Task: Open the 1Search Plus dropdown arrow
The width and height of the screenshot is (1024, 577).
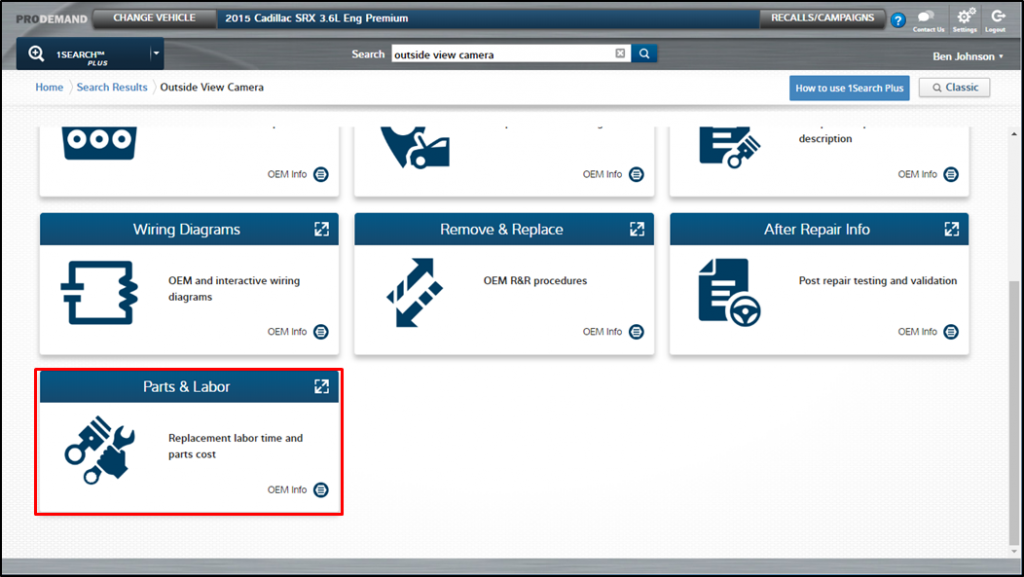Action: click(x=155, y=54)
